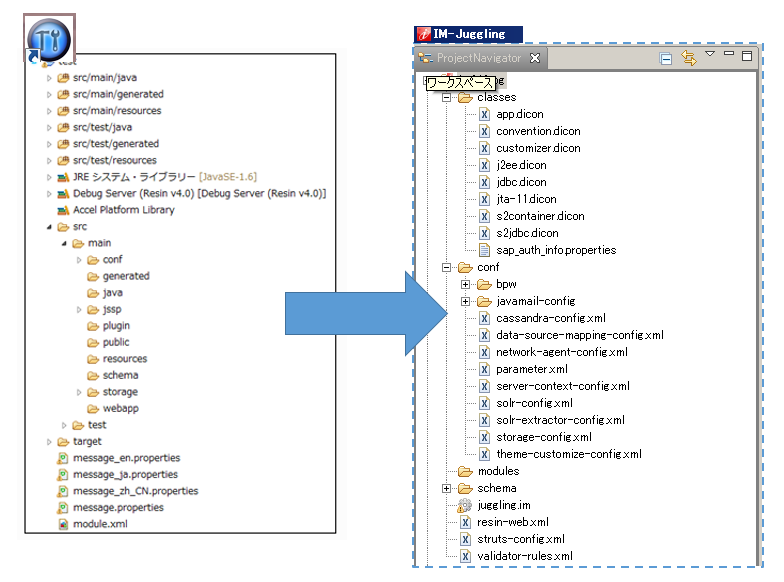Click the src/test/java package folder icon
This screenshot has width=784, height=582.
(63, 128)
